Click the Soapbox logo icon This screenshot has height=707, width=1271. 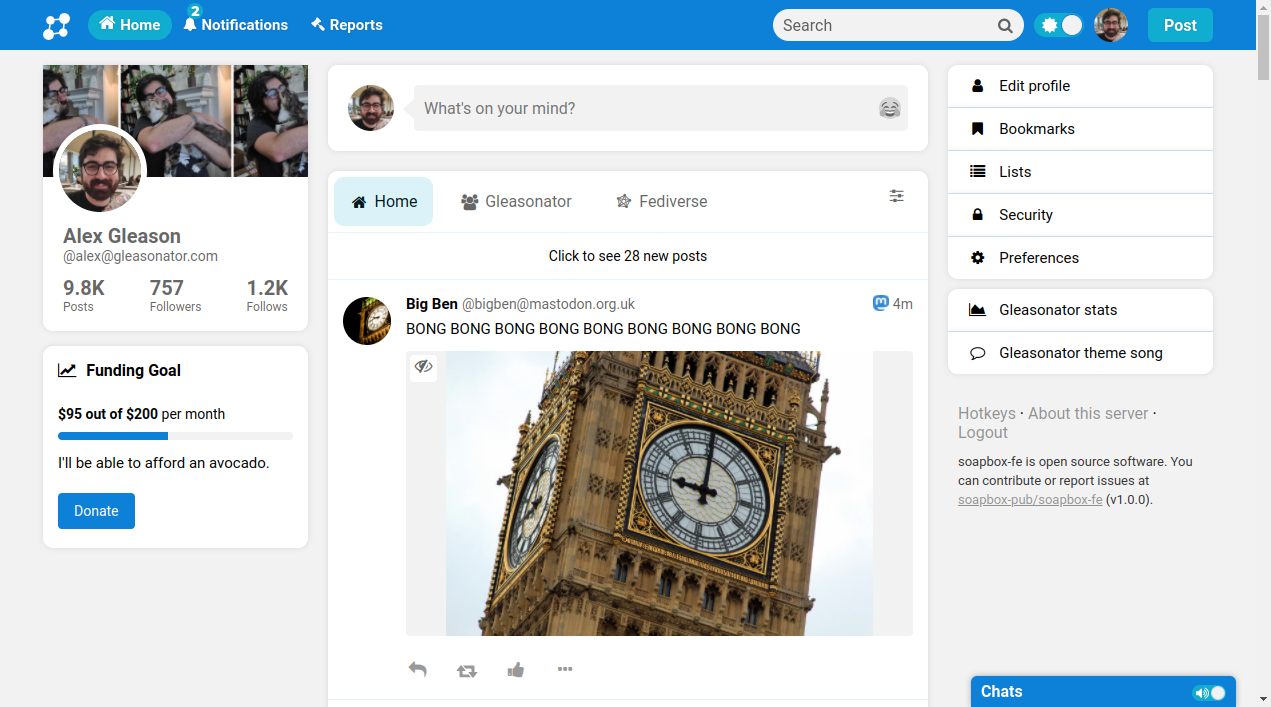coord(56,26)
